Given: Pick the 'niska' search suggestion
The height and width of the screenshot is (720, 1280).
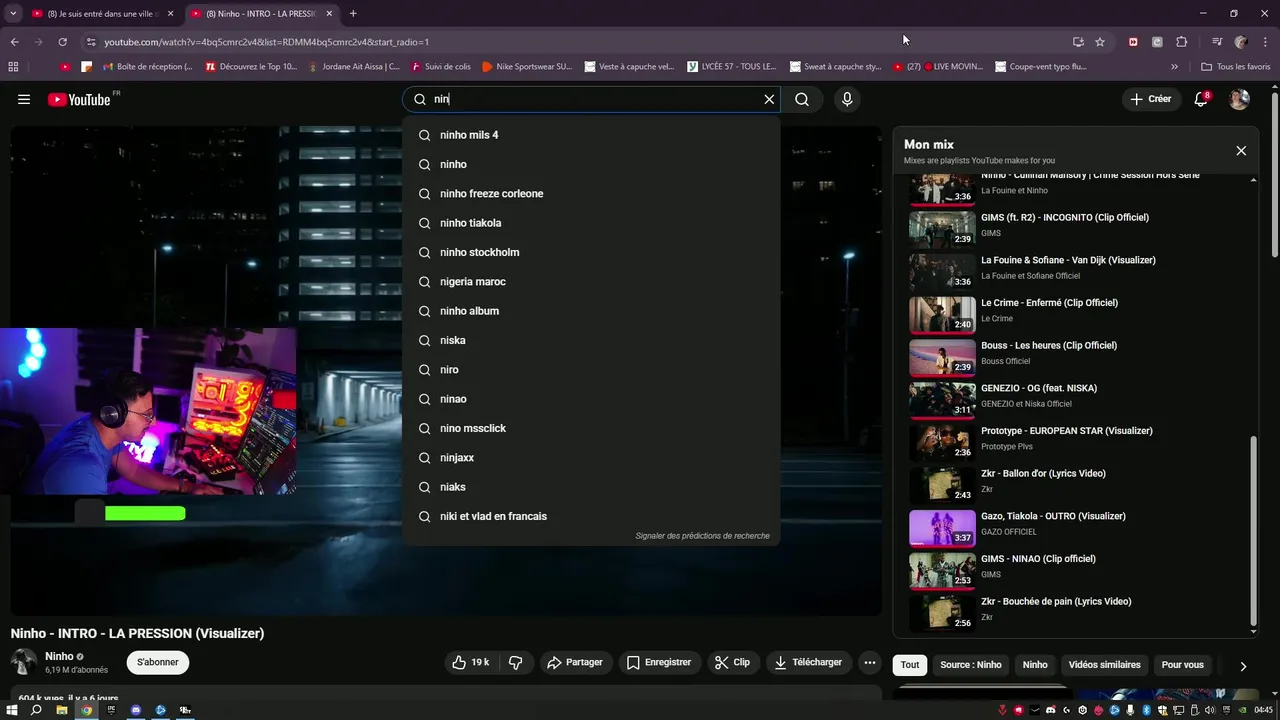Looking at the screenshot, I should (x=591, y=340).
